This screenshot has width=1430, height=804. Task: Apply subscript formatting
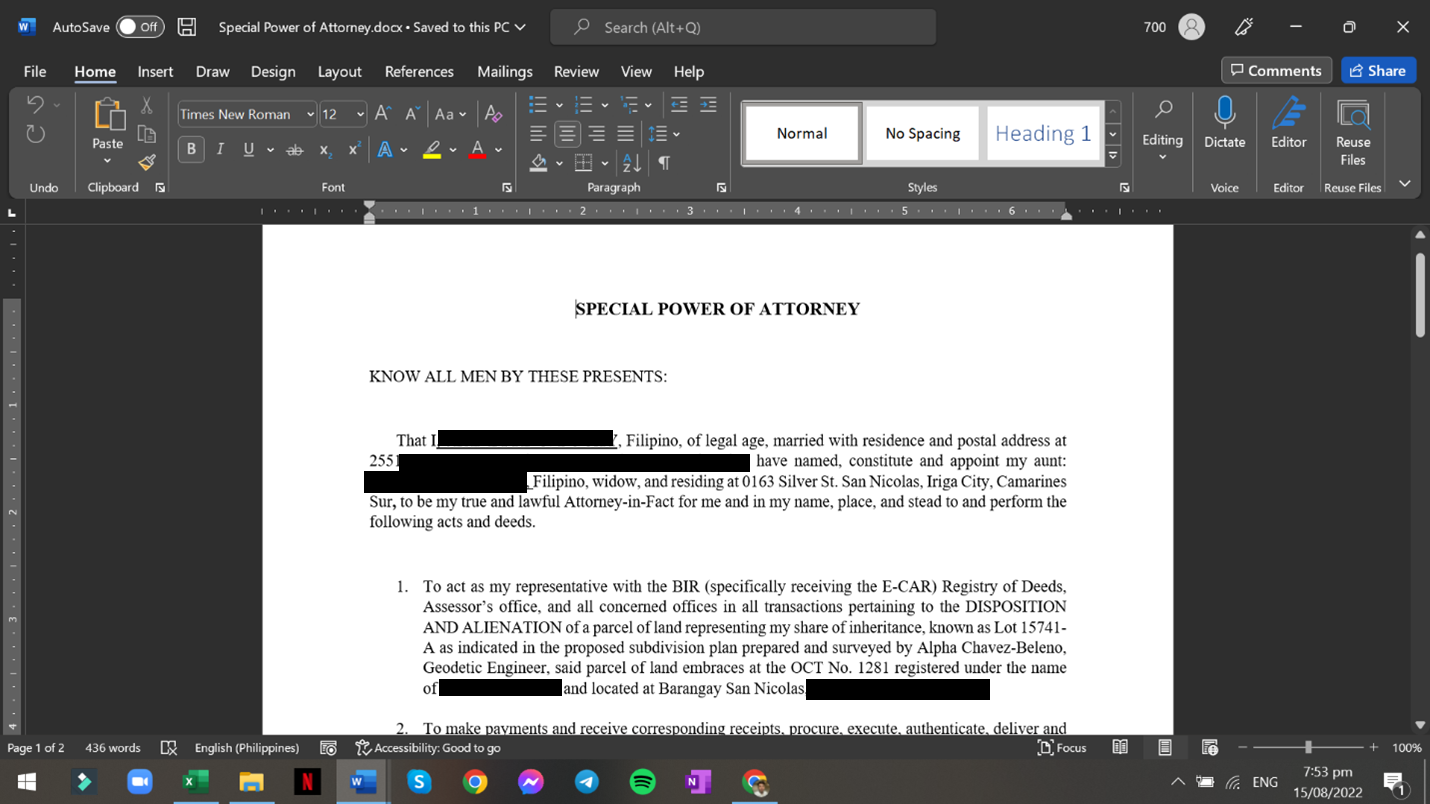[x=325, y=150]
